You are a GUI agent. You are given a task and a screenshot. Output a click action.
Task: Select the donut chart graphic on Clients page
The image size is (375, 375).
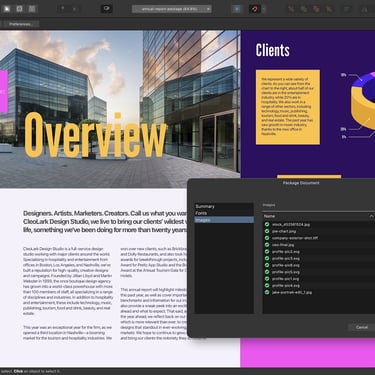363,102
